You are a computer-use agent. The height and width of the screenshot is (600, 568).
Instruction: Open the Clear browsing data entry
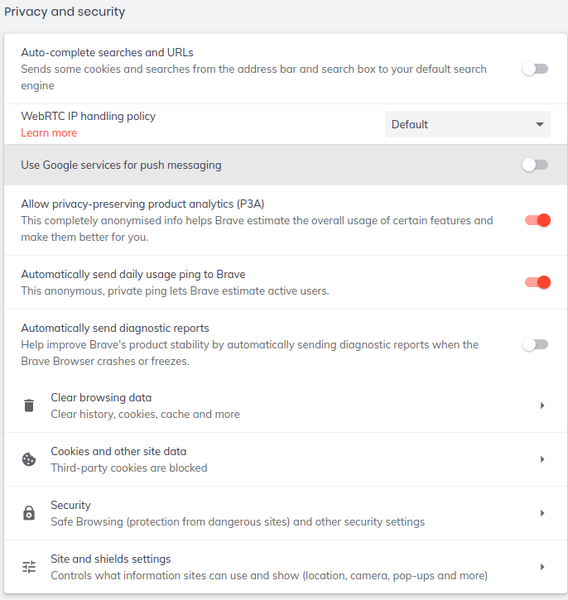click(286, 406)
